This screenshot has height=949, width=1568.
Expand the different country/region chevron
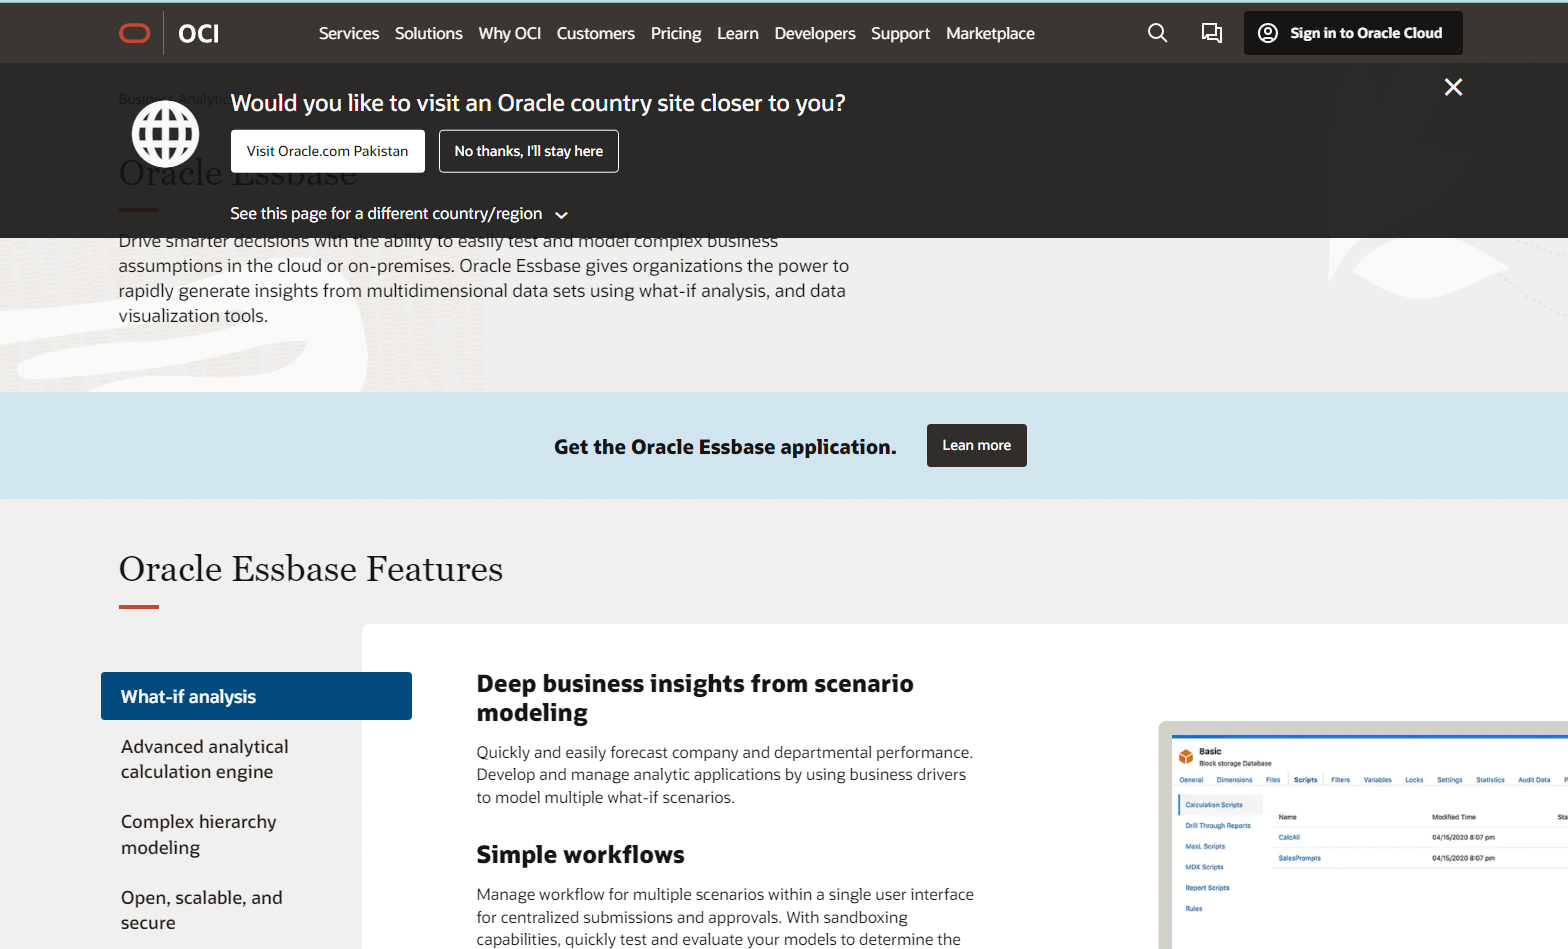click(x=562, y=215)
